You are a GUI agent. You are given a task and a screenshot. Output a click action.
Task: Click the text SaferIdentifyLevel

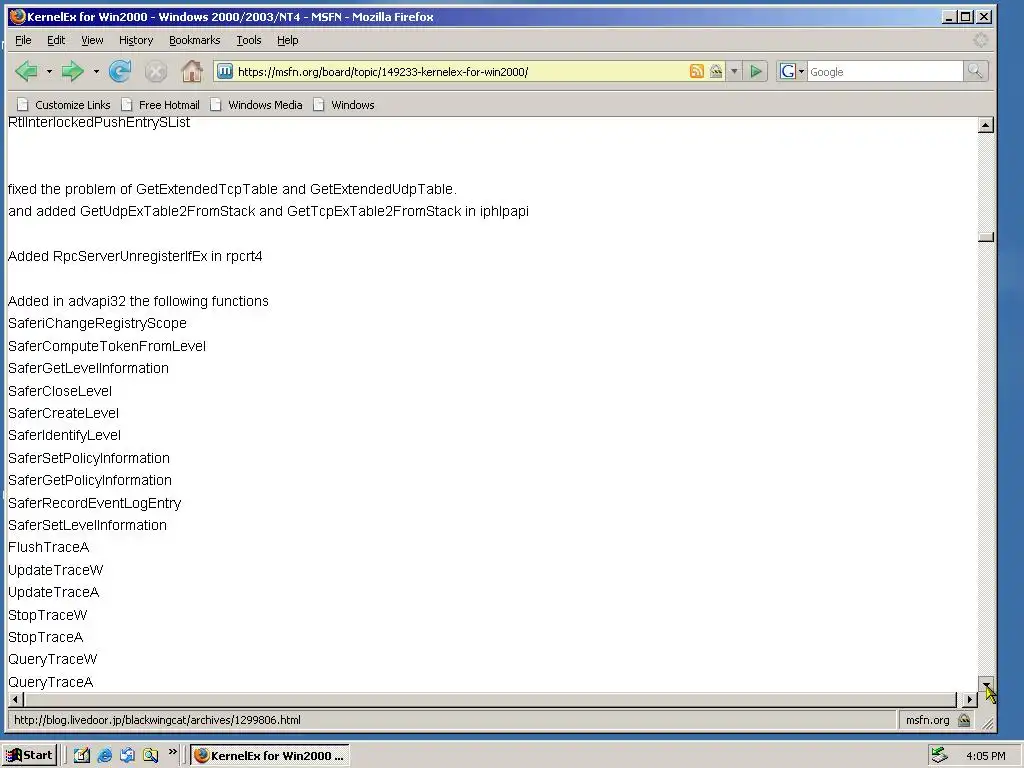[x=65, y=436]
